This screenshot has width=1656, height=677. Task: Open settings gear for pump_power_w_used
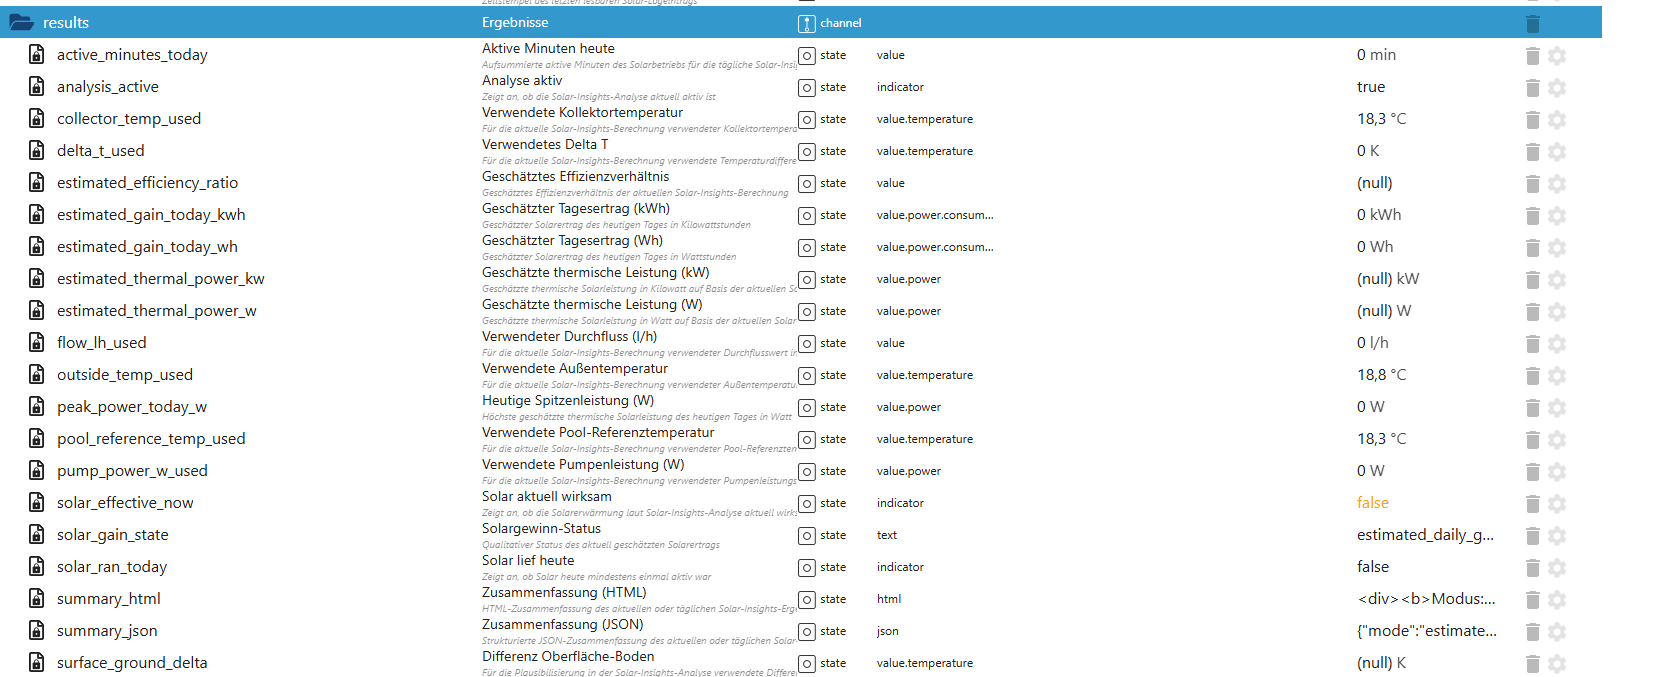[x=1557, y=472]
